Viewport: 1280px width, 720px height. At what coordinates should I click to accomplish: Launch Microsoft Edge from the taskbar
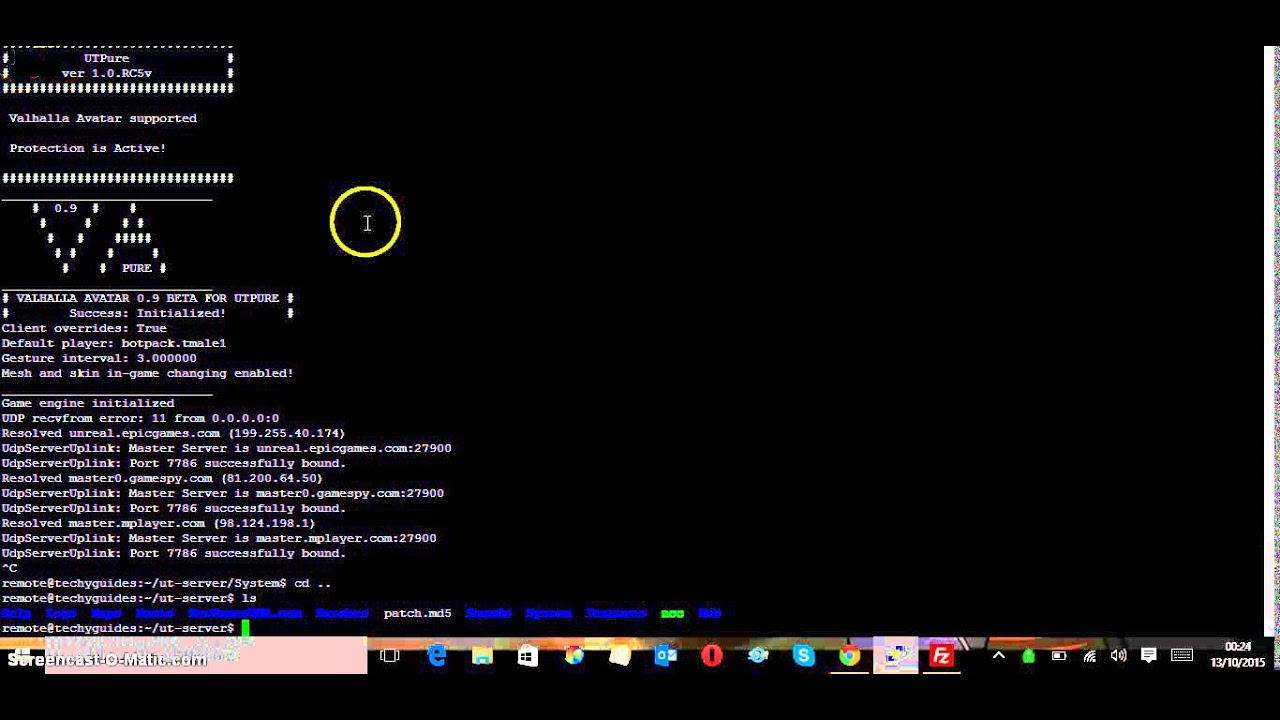pyautogui.click(x=437, y=656)
